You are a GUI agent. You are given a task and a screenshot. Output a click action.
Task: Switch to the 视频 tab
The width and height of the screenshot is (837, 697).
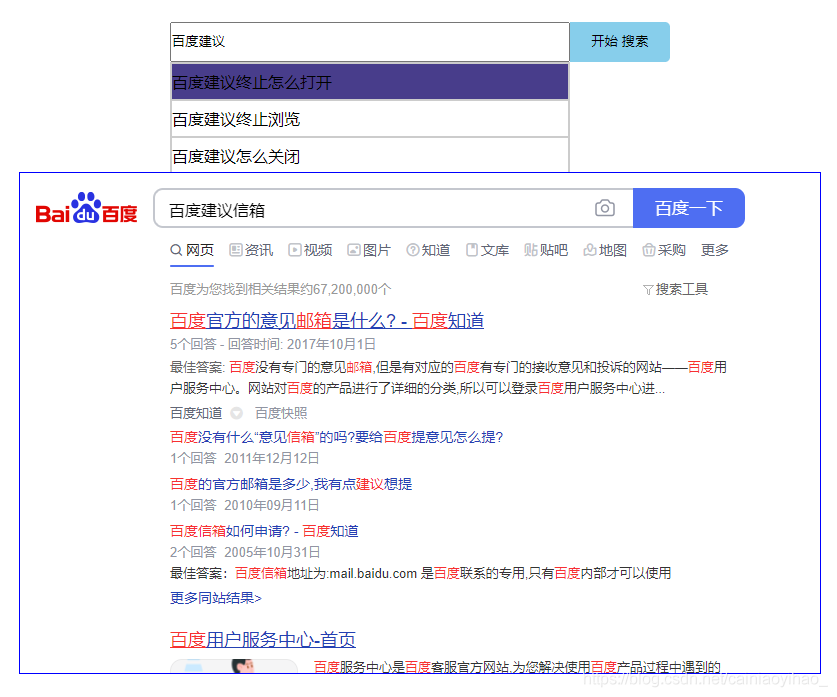[310, 250]
